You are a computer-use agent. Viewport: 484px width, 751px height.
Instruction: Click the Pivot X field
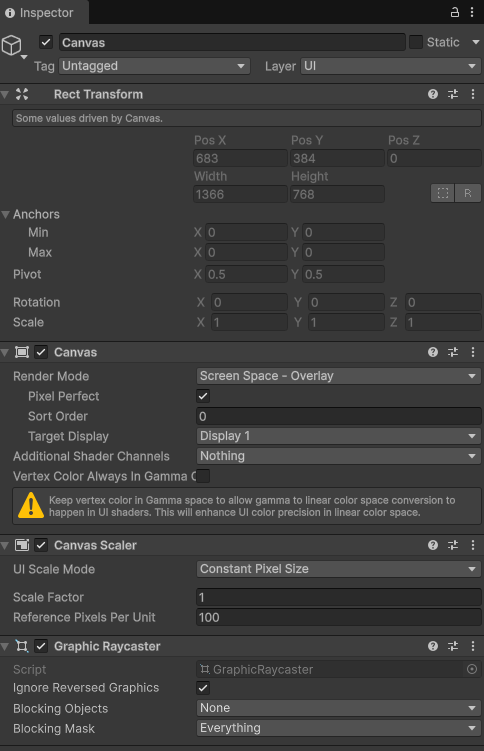point(246,274)
